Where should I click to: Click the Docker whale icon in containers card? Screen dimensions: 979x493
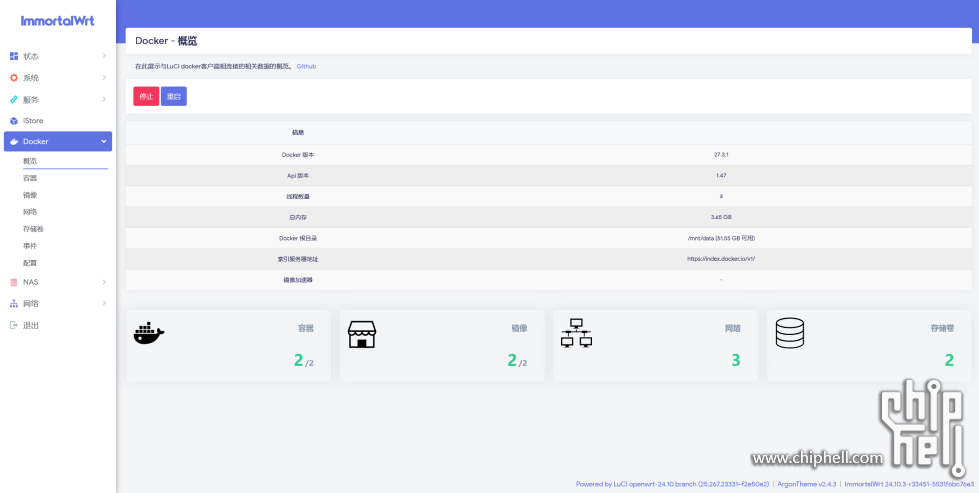(x=148, y=333)
